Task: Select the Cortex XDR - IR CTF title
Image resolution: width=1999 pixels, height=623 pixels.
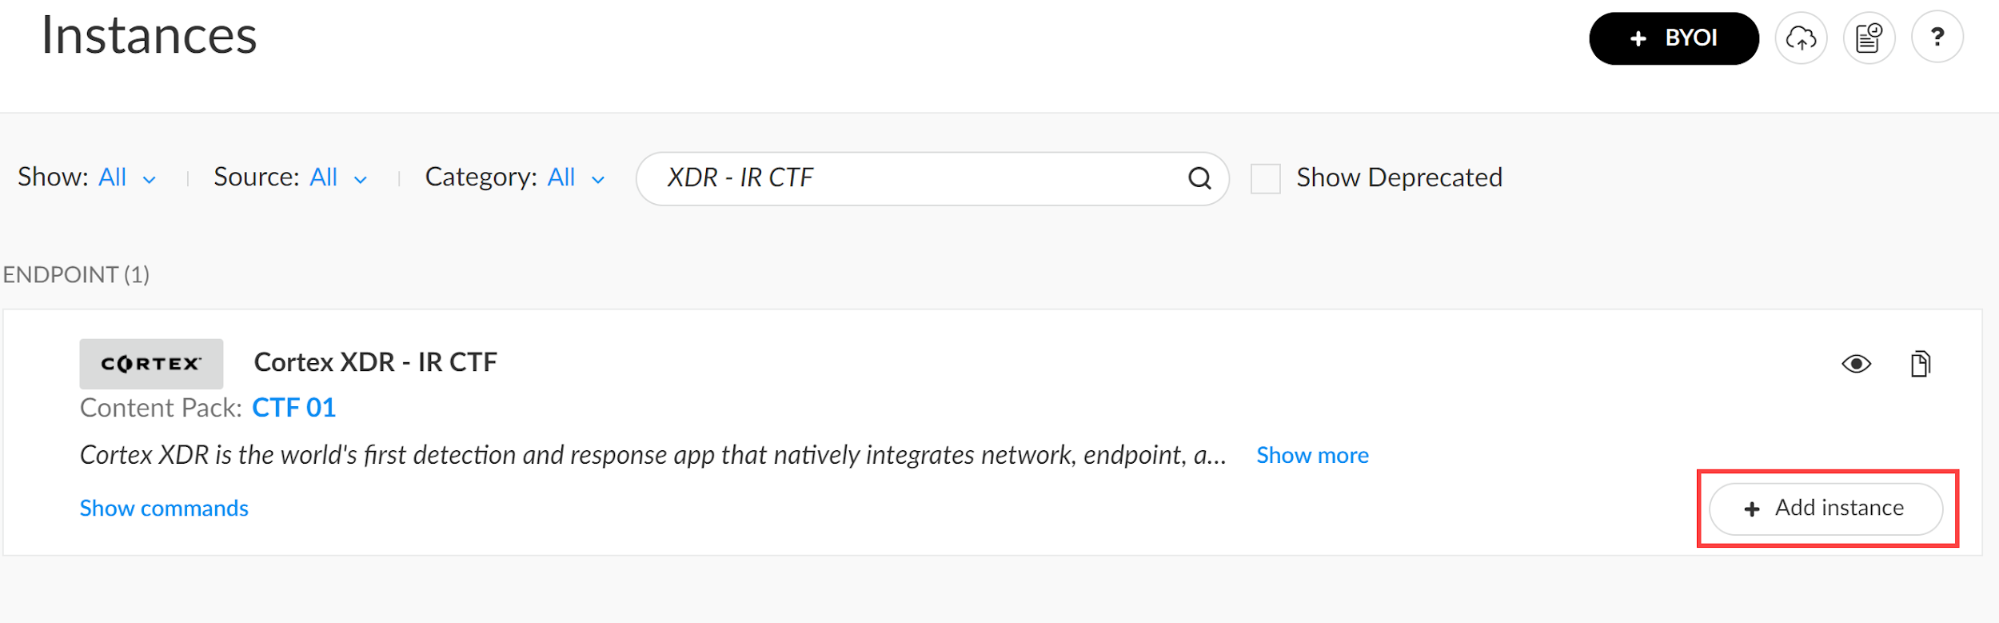Action: click(x=375, y=362)
